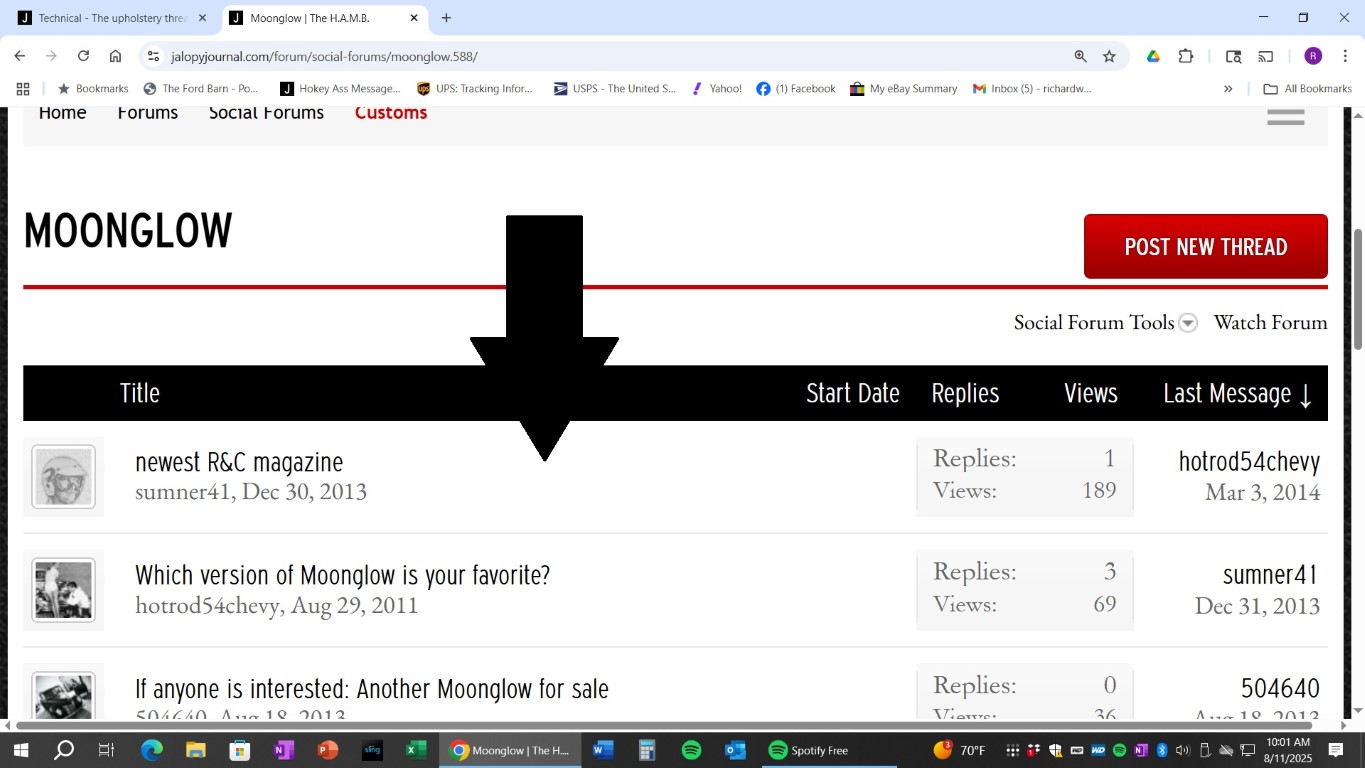Click the browser reload page icon
1365x768 pixels.
click(83, 56)
